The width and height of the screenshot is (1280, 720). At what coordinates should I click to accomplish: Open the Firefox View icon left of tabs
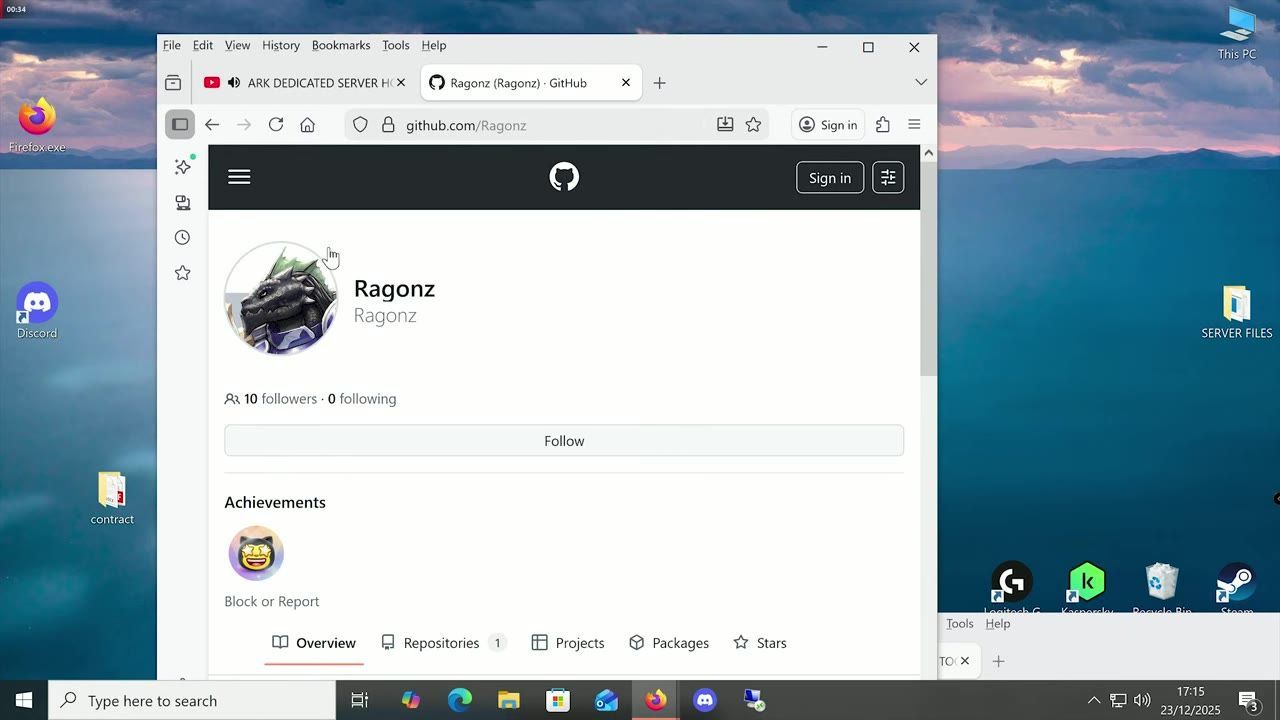[x=173, y=83]
